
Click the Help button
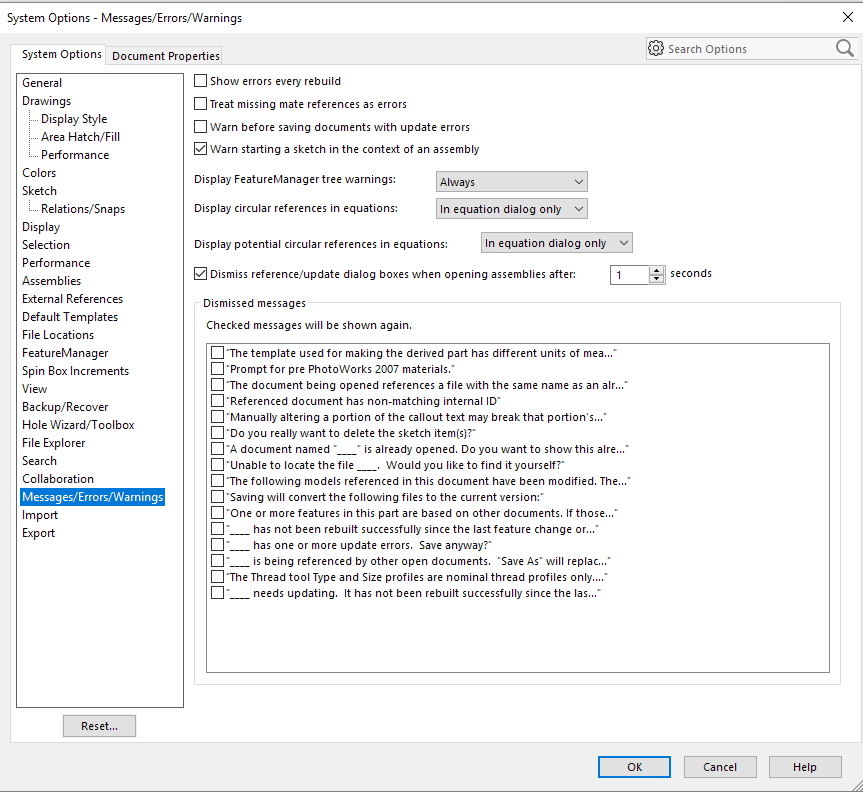tap(804, 767)
